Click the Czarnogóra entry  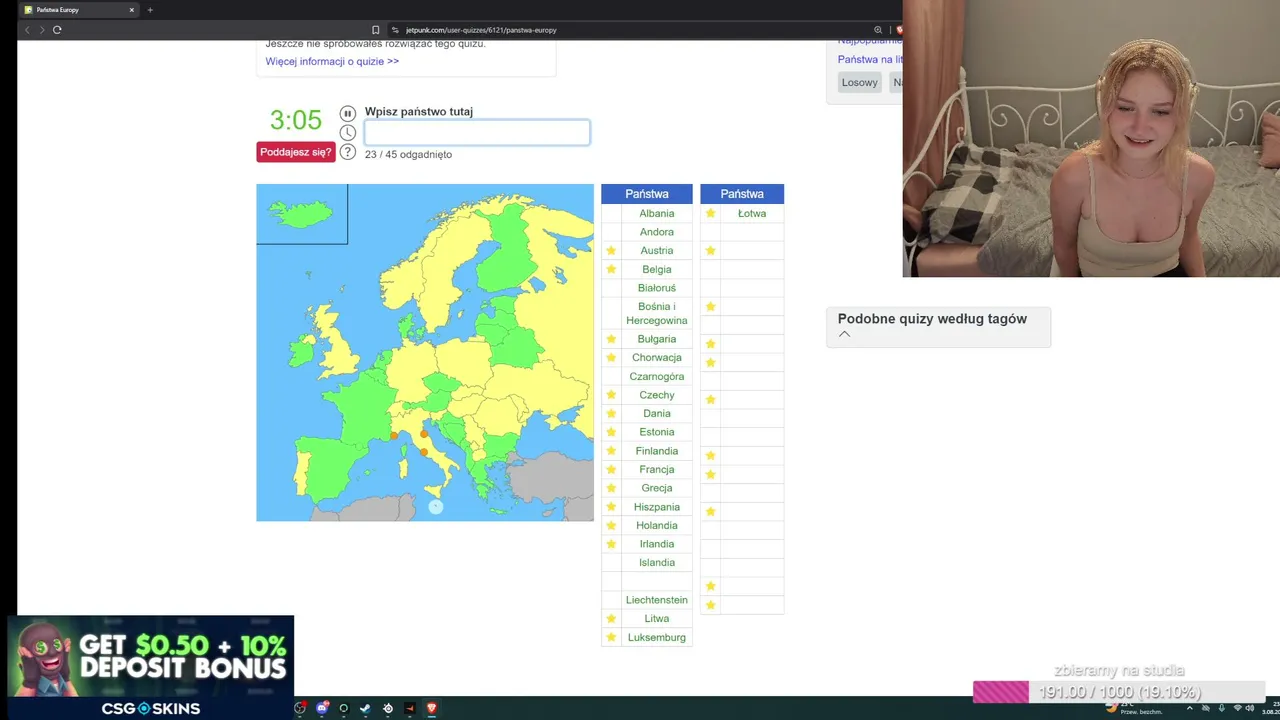pyautogui.click(x=657, y=377)
